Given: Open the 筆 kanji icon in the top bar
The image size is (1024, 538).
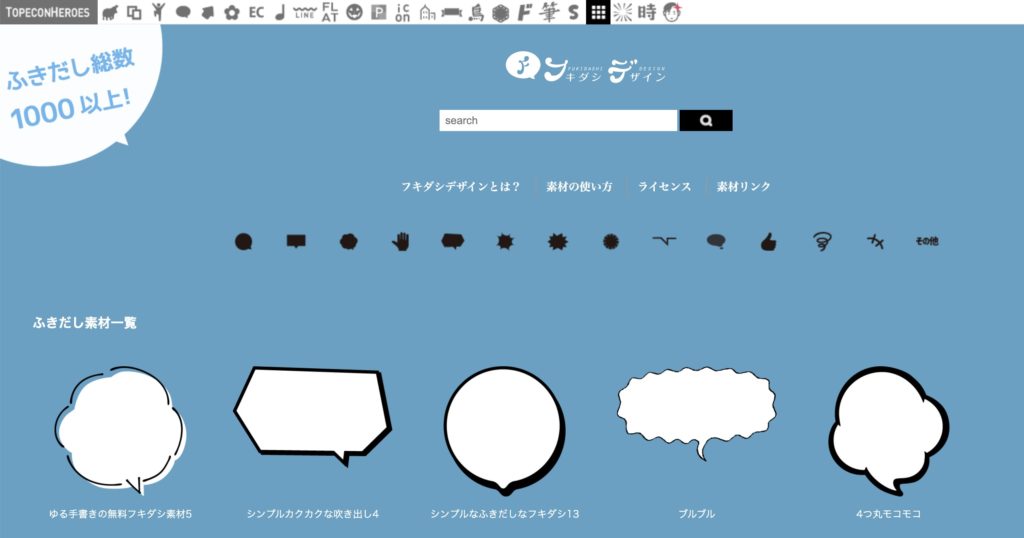Looking at the screenshot, I should (x=549, y=12).
